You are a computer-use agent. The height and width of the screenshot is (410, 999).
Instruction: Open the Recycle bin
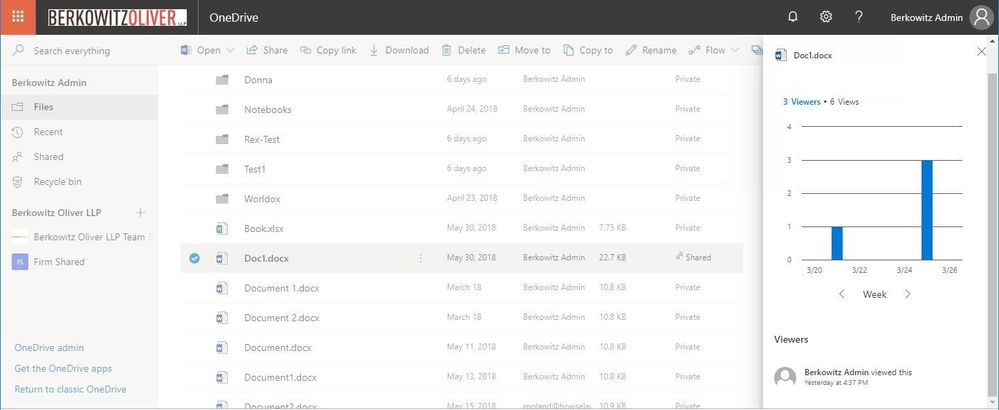79,181
